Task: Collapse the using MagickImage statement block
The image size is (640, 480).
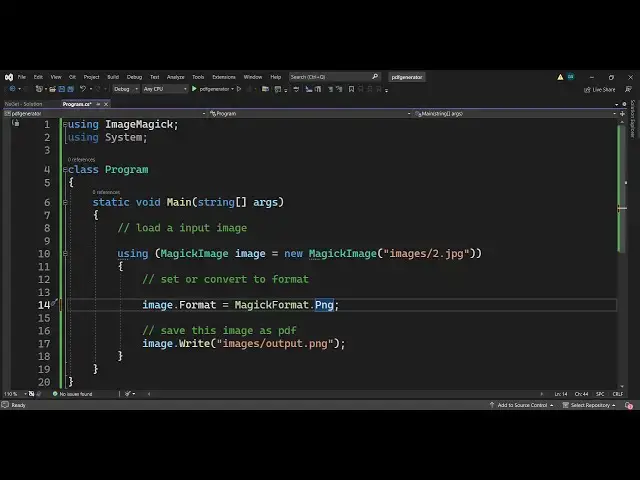Action: 65,253
